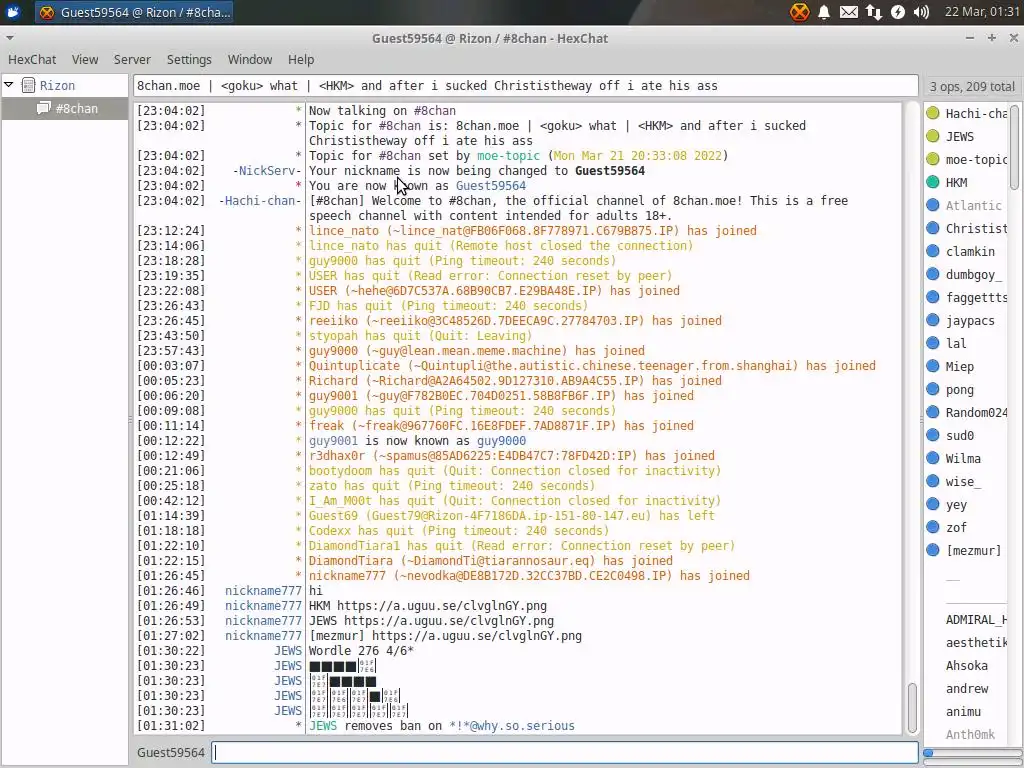This screenshot has width=1024, height=768.
Task: Select Ahsoka user in list
Action: point(967,665)
